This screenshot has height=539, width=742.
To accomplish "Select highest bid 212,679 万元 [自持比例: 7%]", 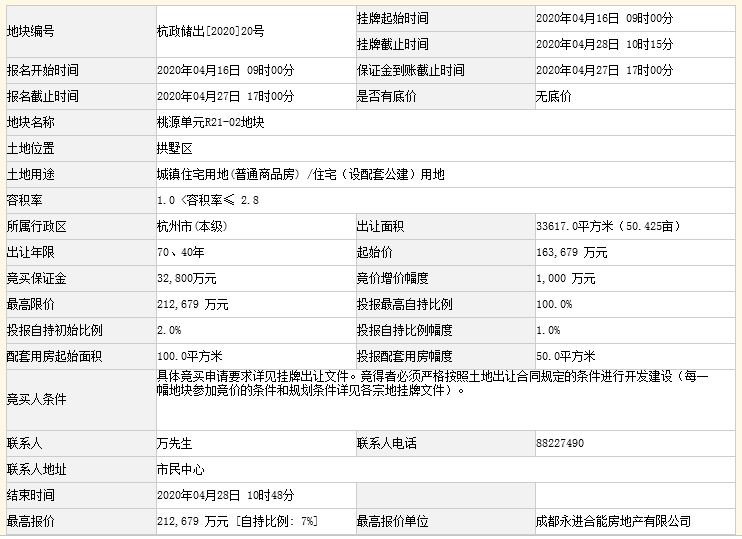I will coord(238,521).
